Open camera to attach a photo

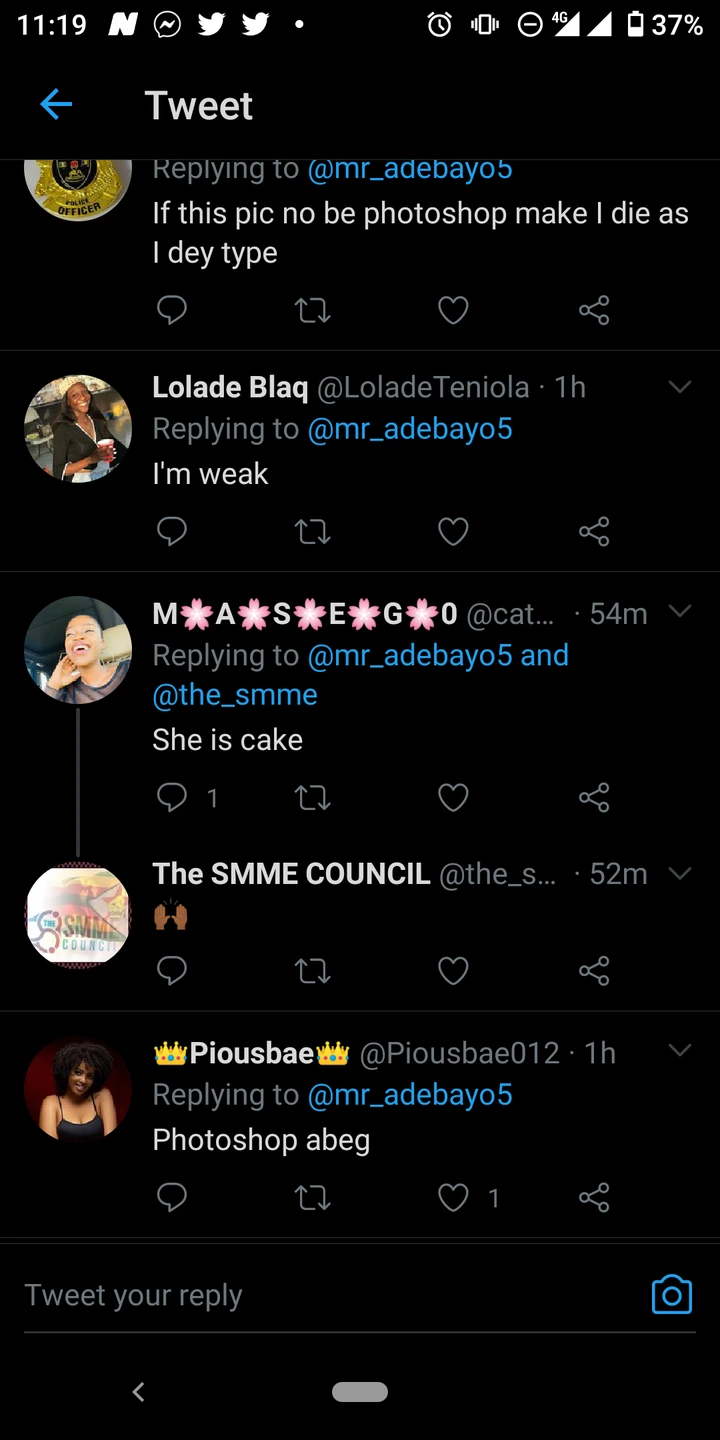coord(671,1294)
